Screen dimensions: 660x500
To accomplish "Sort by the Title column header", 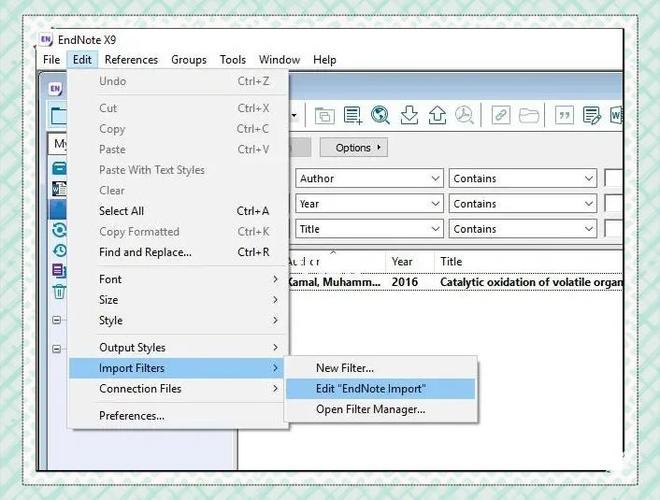I will point(529,262).
